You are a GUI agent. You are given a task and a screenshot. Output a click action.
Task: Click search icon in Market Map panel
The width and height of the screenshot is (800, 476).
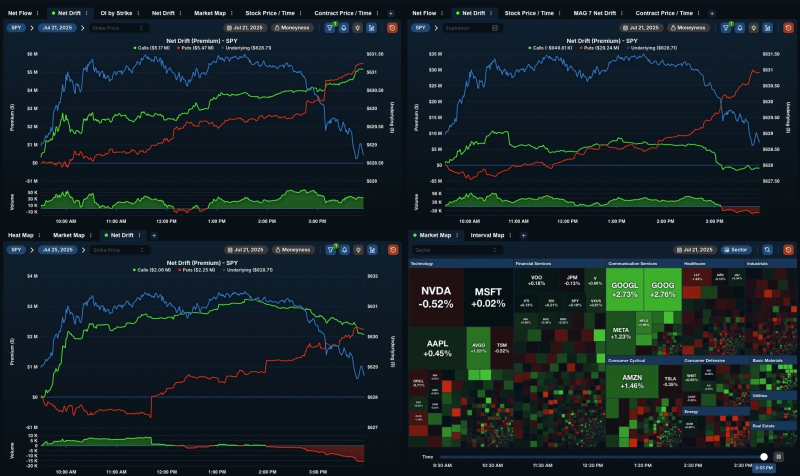pos(767,250)
